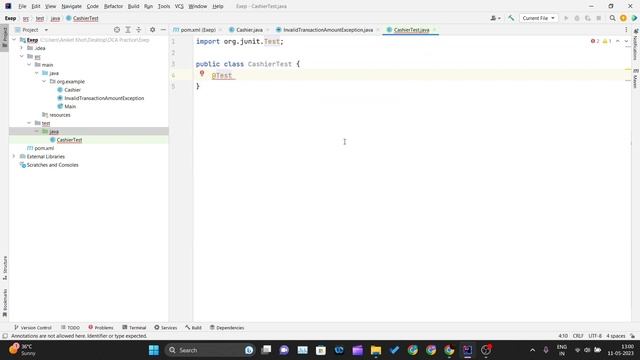The image size is (640, 360).
Task: Open the Maven side tool window
Action: 636,78
